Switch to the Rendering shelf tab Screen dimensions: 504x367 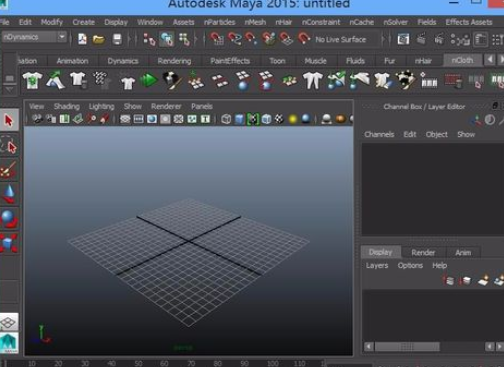pos(174,61)
